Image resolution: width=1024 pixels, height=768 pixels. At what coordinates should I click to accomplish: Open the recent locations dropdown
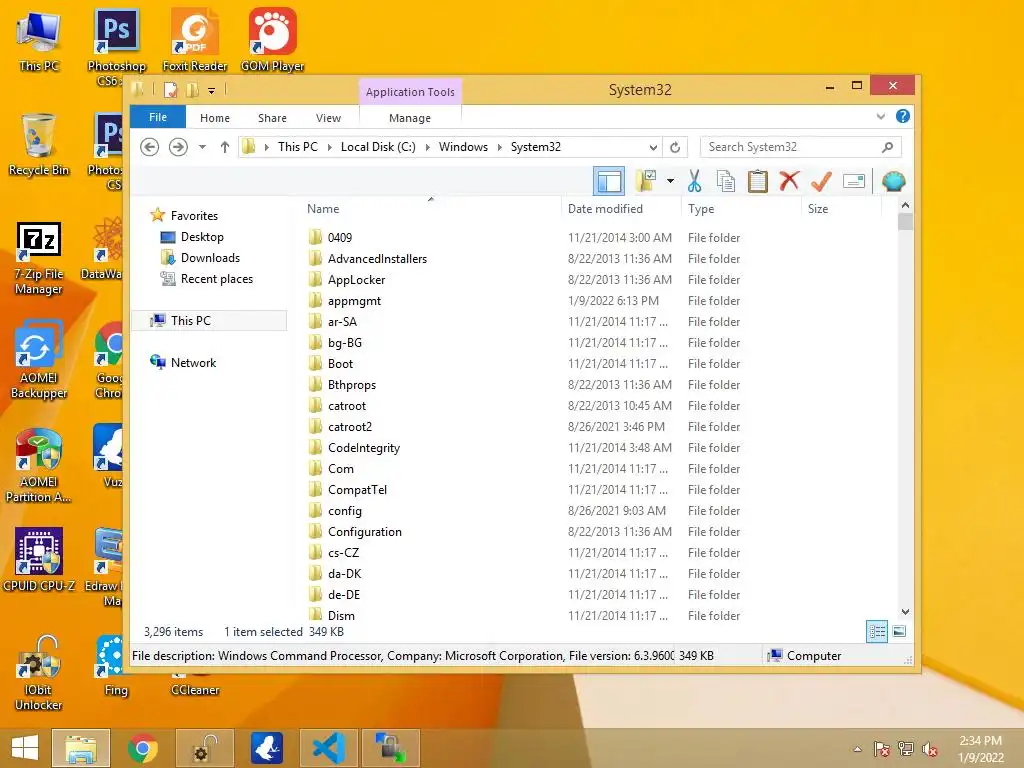pos(202,147)
